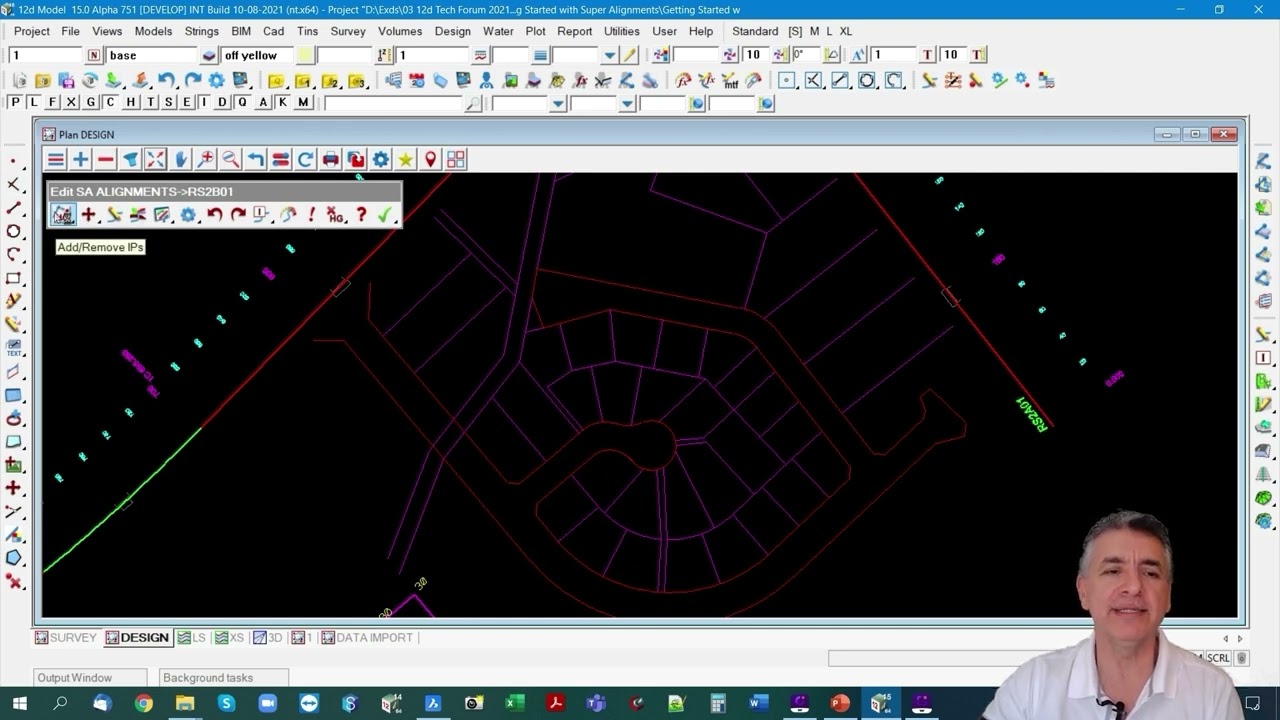The image size is (1280, 720).
Task: Toggle the Q snap button
Action: [x=241, y=103]
